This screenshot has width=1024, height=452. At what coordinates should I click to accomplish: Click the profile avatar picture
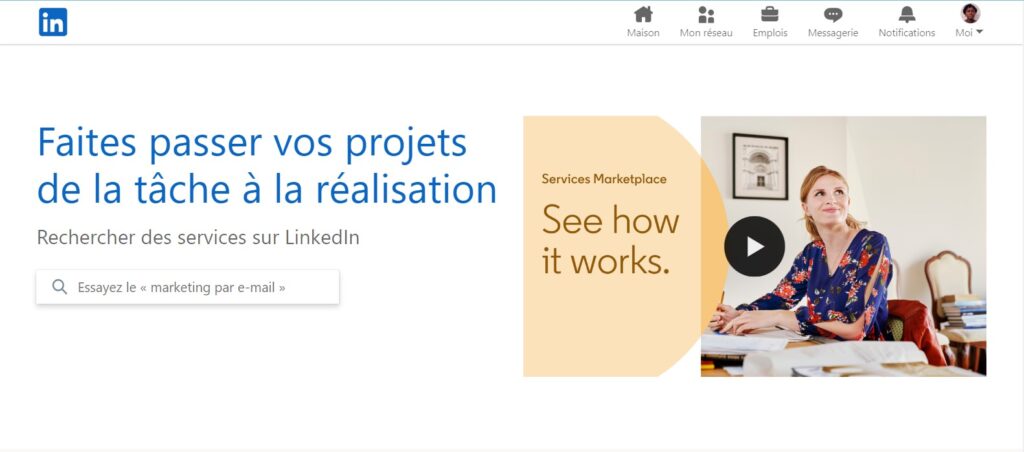click(x=970, y=13)
